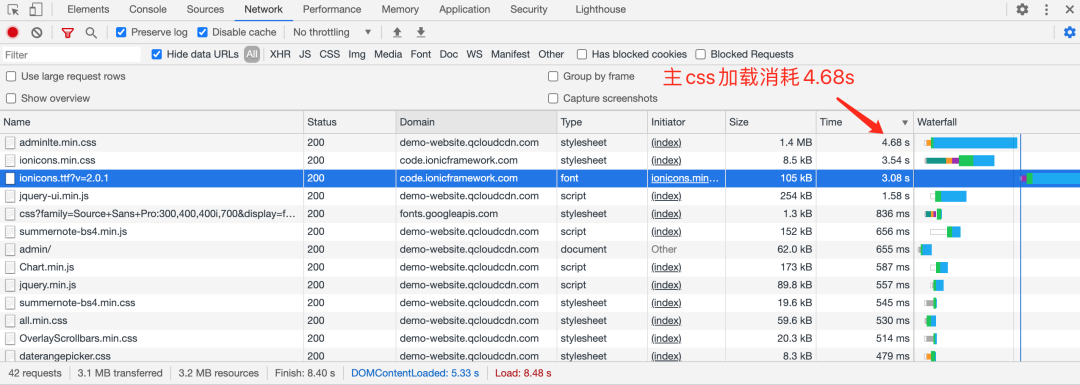Filter requests by JS

tap(305, 54)
